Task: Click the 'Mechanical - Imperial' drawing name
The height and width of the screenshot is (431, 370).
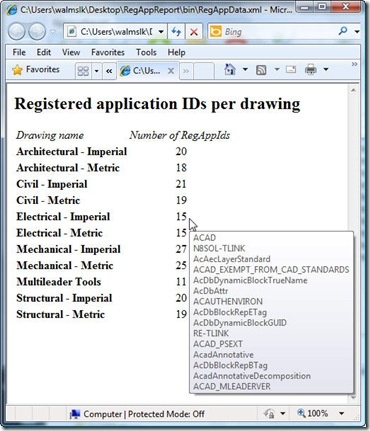Action: click(x=69, y=249)
